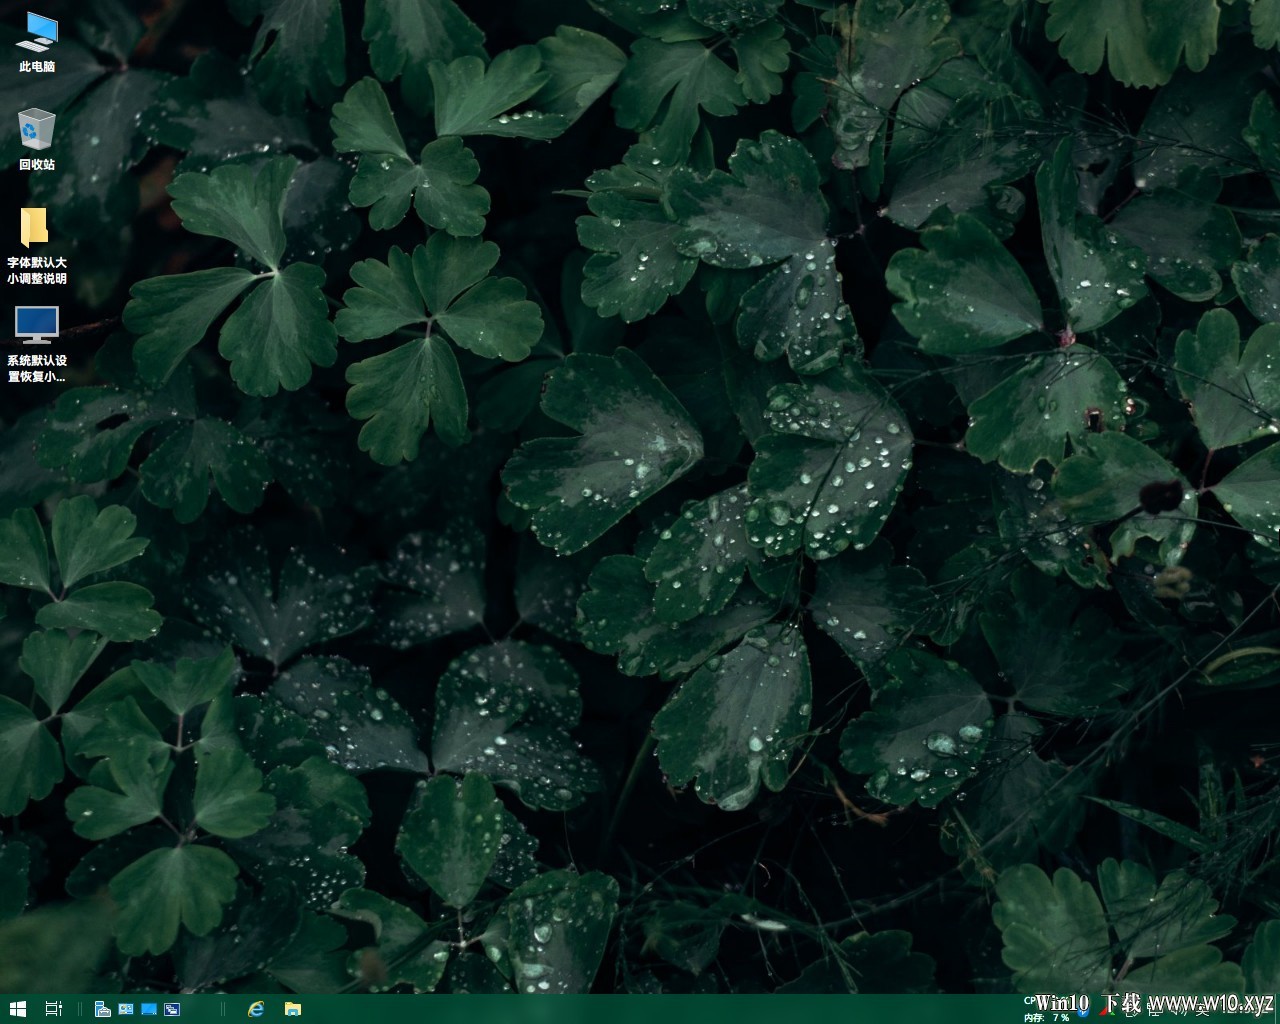Click the toolbox quick launch icon
The height and width of the screenshot is (1024, 1280).
point(102,1009)
